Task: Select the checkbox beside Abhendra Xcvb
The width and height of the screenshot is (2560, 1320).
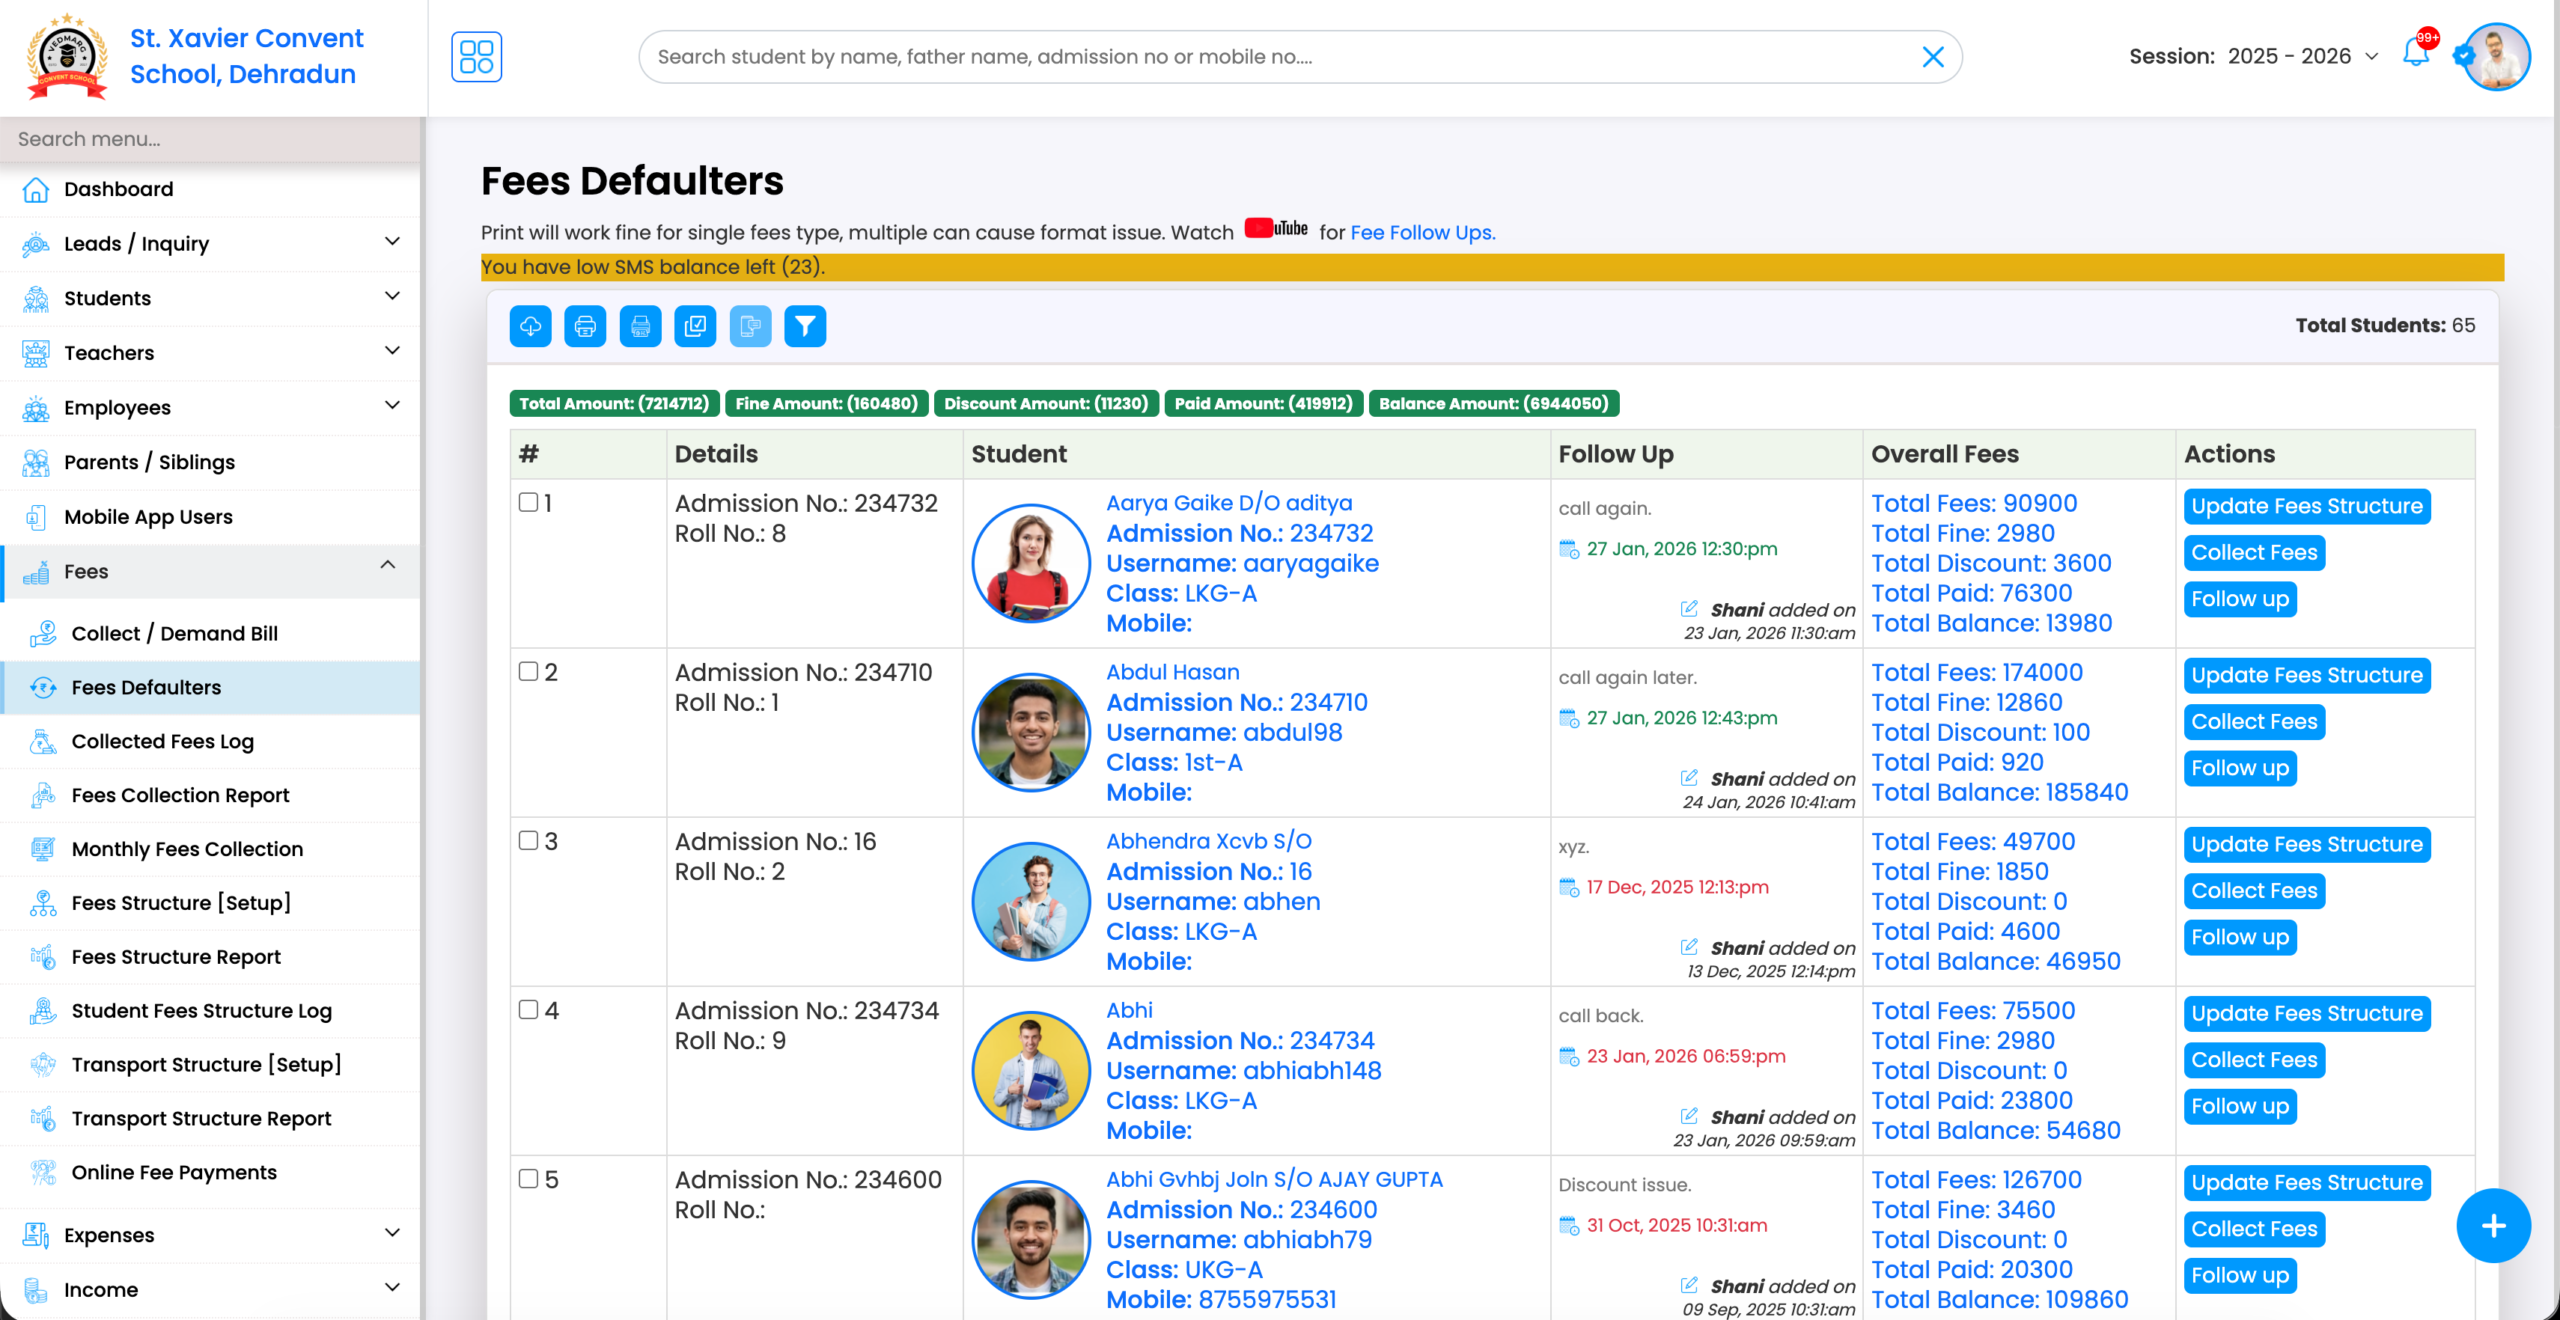Action: [x=528, y=842]
